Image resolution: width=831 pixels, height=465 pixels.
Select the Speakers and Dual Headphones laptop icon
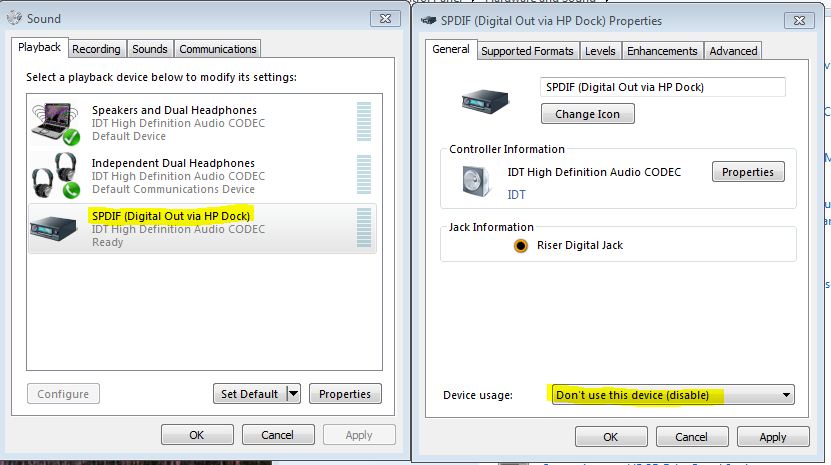coord(56,123)
